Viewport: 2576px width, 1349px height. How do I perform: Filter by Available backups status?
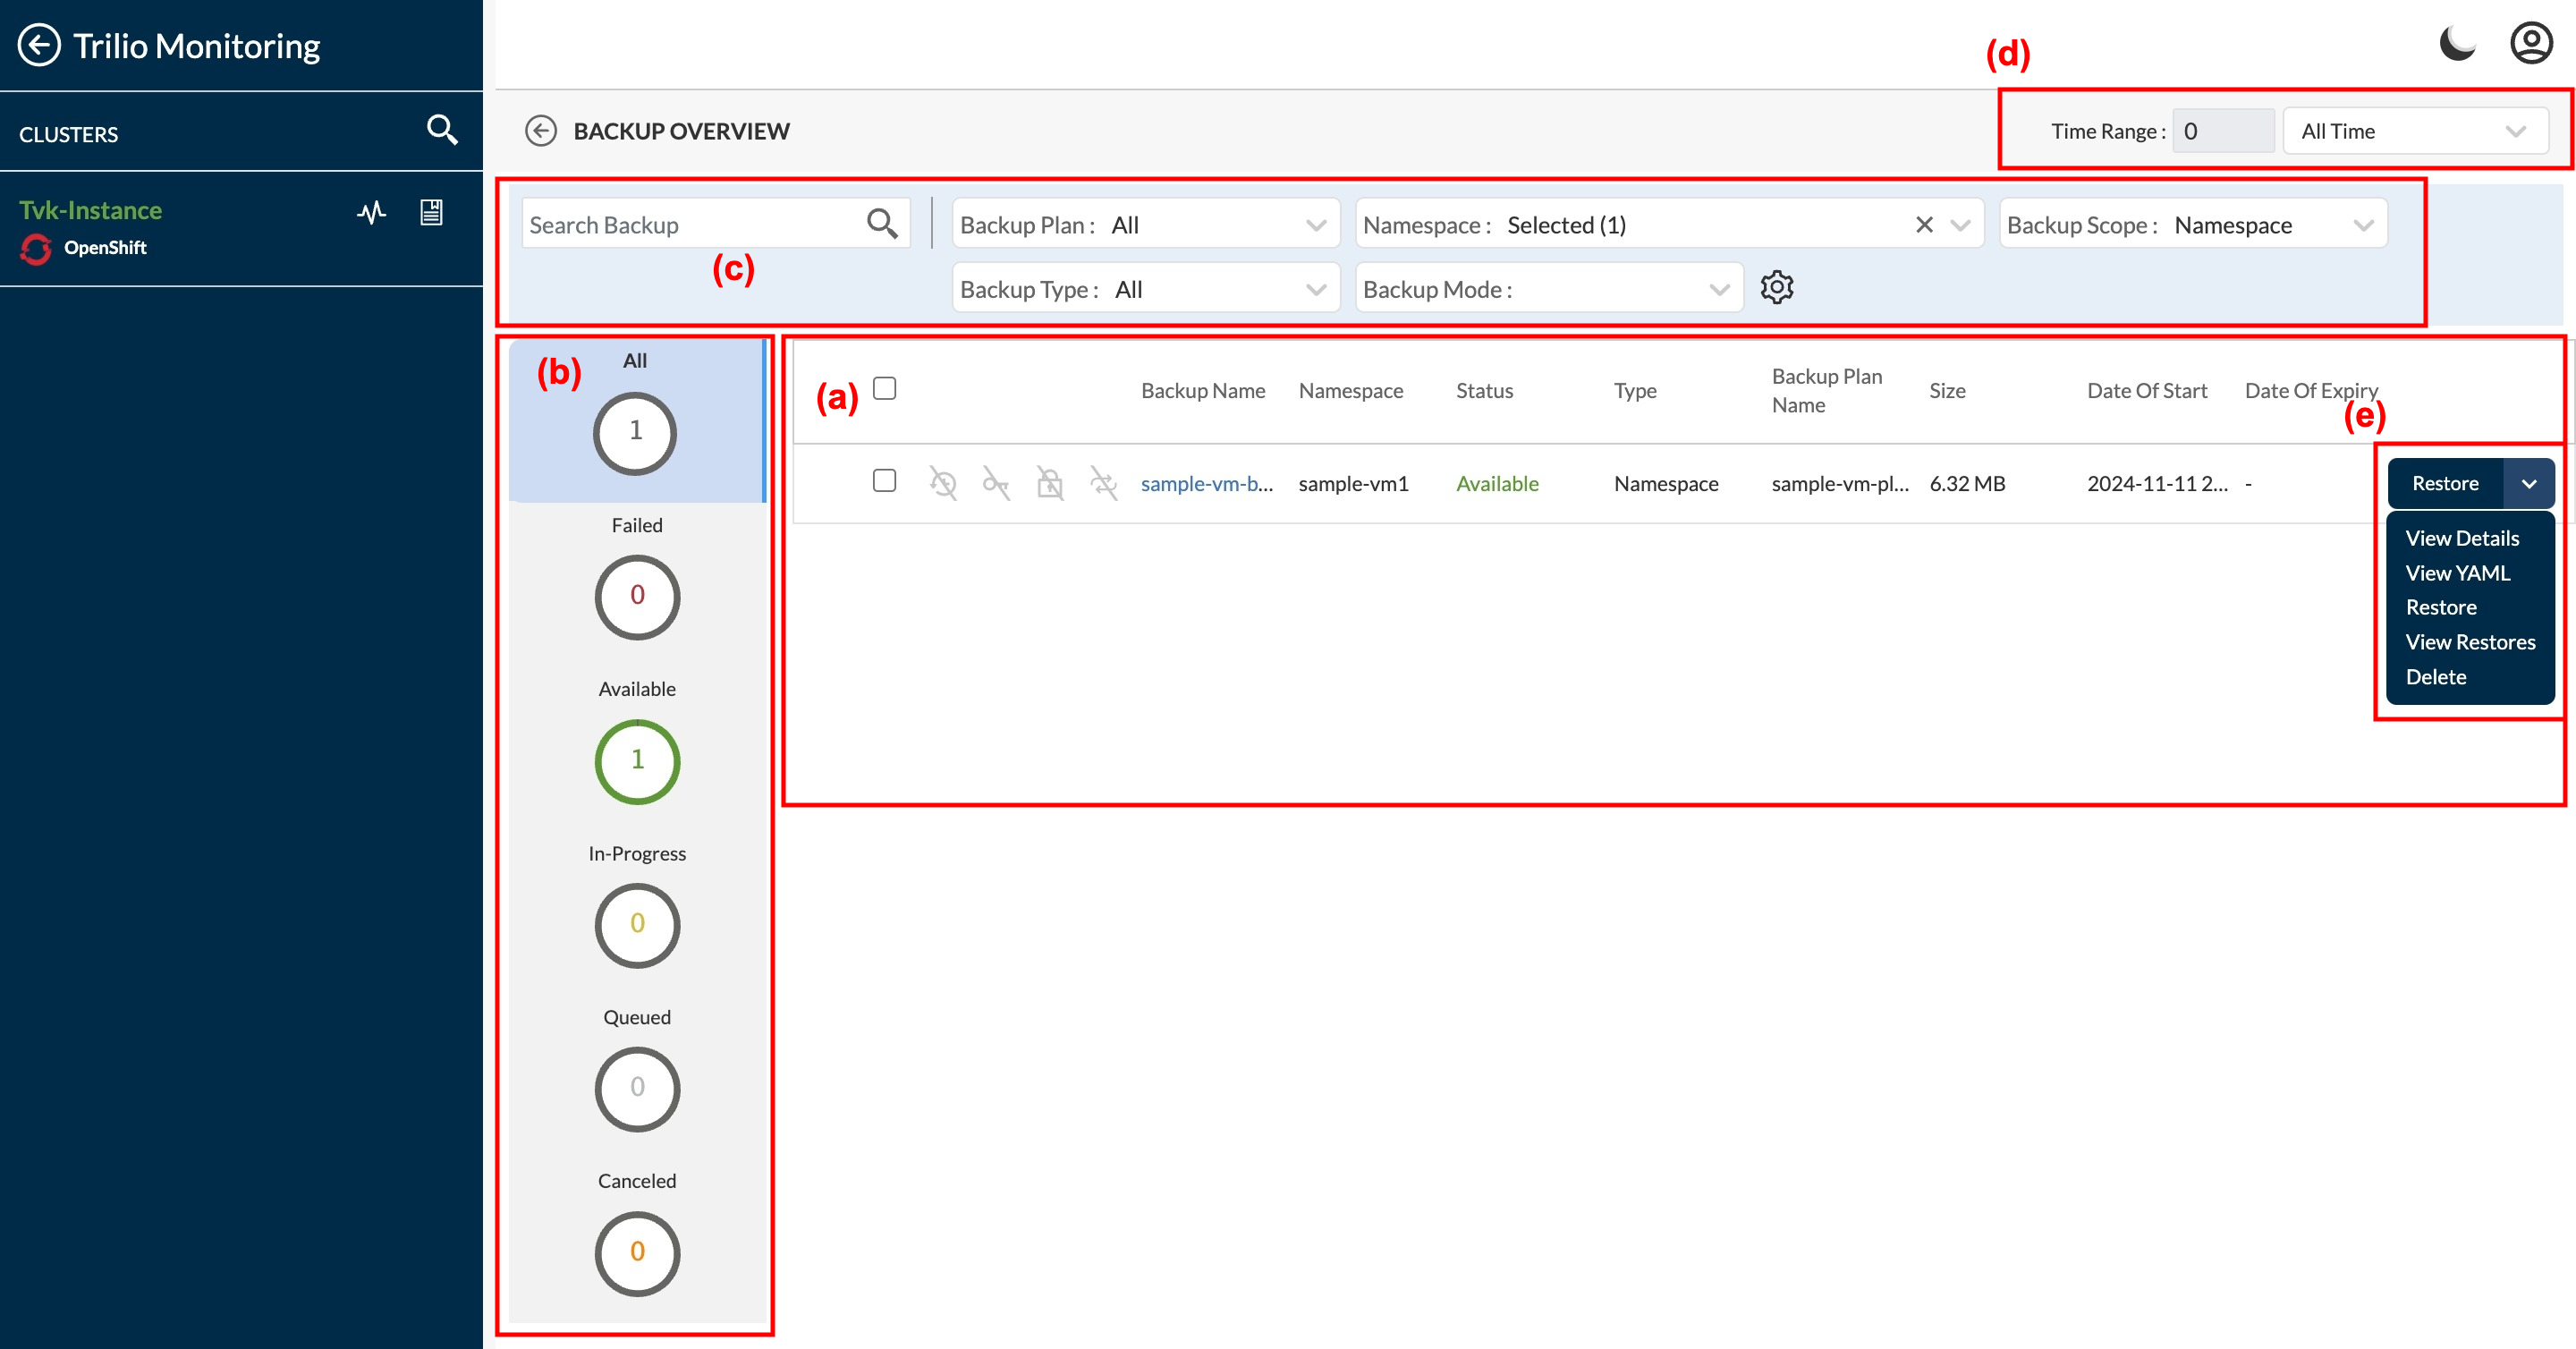(637, 744)
